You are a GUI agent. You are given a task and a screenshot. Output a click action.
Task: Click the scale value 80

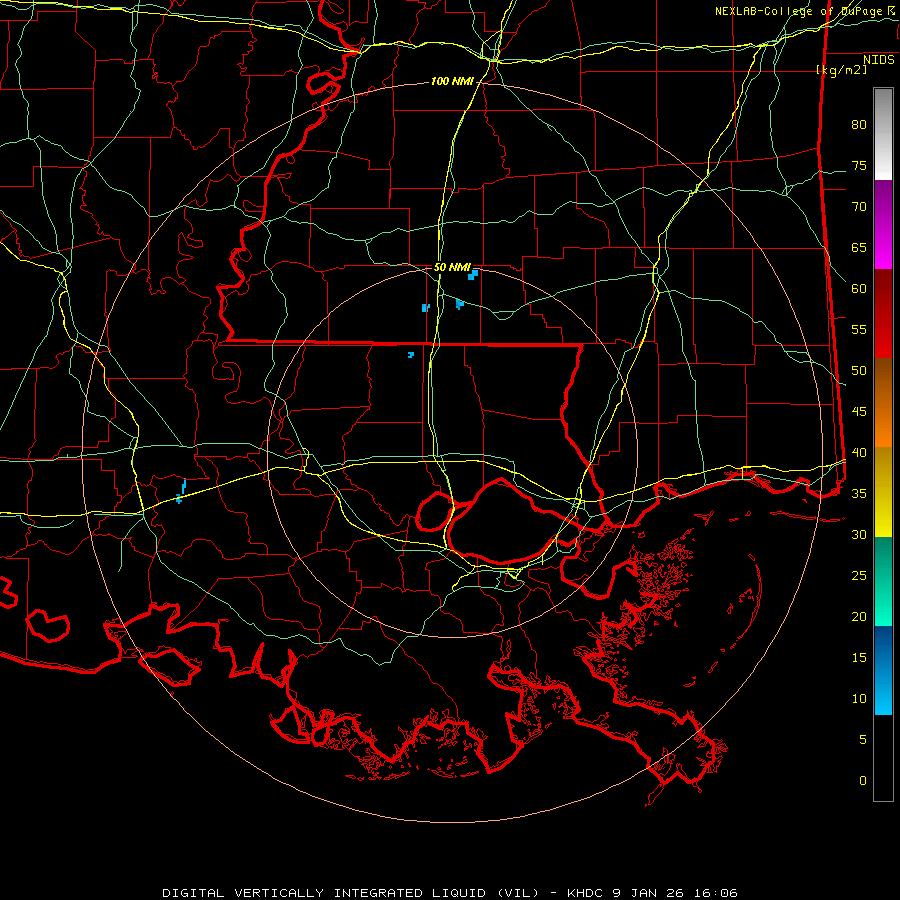[859, 125]
